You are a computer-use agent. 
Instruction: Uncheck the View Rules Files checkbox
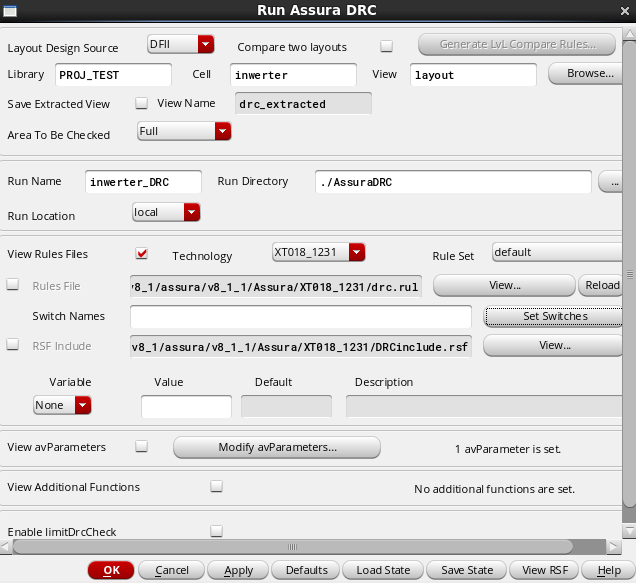[142, 254]
